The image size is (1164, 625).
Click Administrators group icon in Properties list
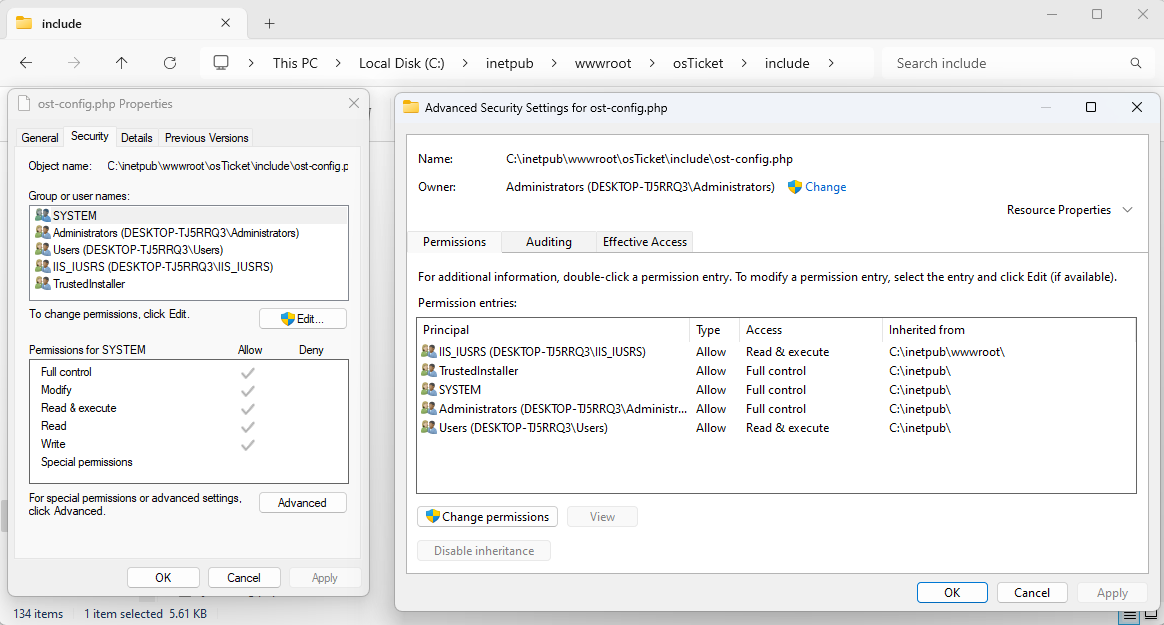pyautogui.click(x=42, y=232)
